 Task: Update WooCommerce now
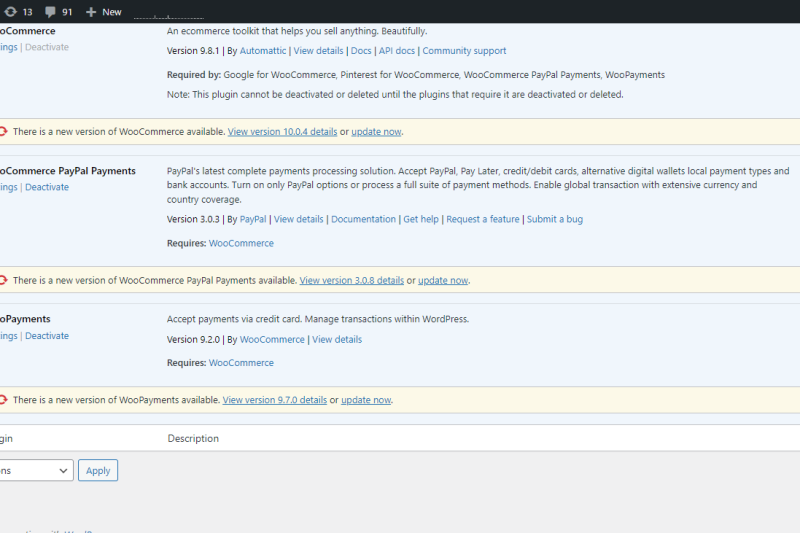click(376, 132)
